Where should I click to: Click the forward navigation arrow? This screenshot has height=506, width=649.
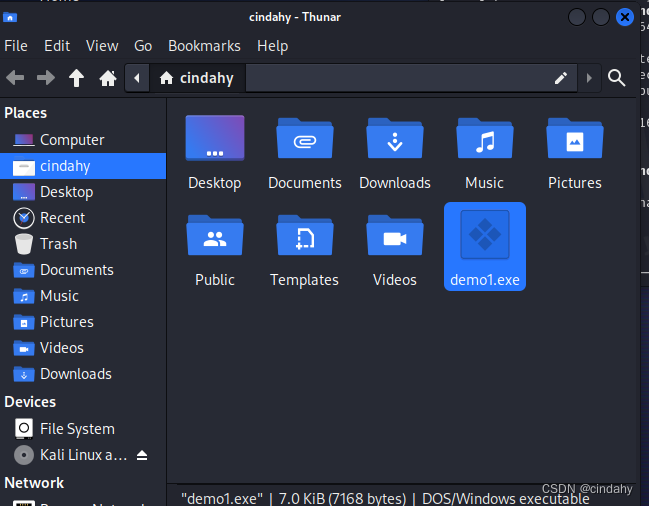(x=45, y=78)
